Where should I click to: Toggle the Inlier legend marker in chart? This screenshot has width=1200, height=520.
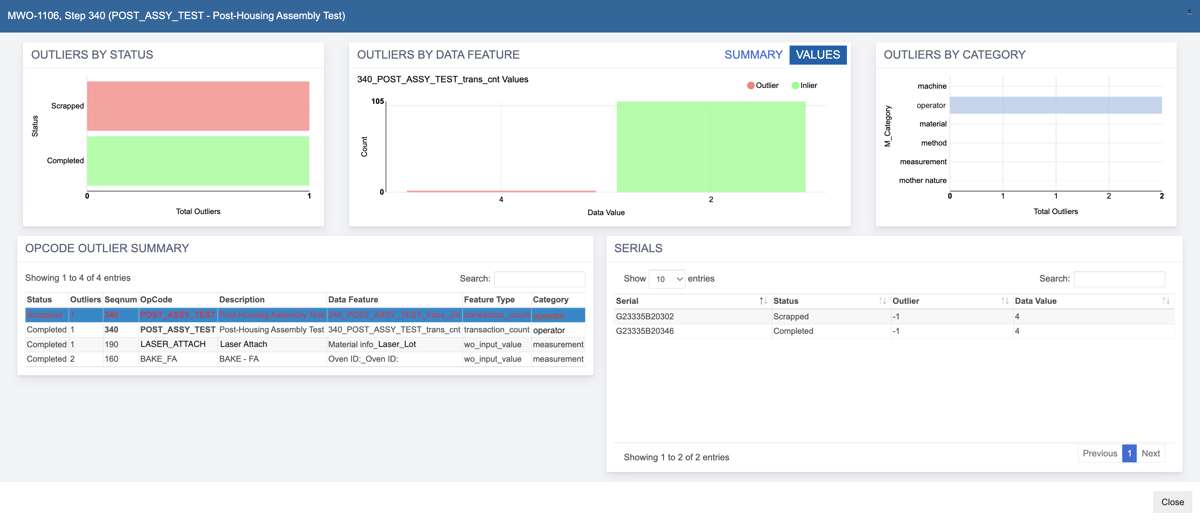[x=795, y=86]
